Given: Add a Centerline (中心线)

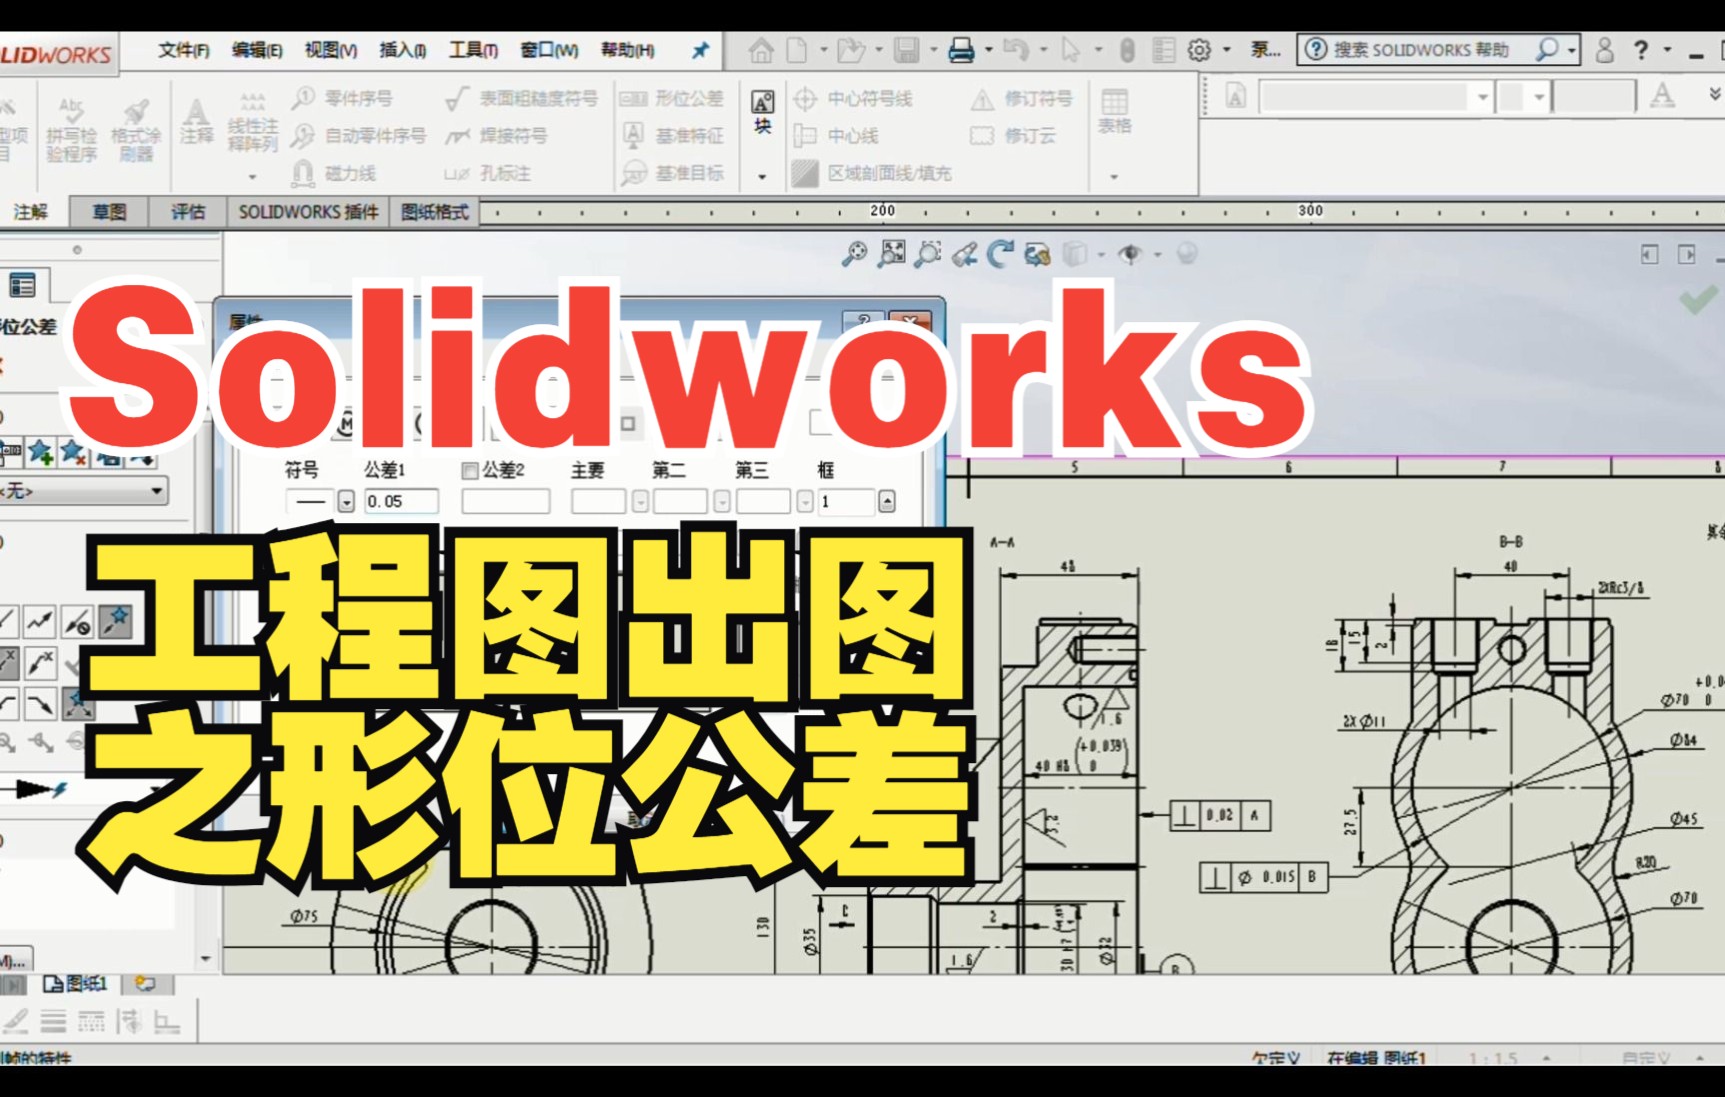Looking at the screenshot, I should point(836,135).
